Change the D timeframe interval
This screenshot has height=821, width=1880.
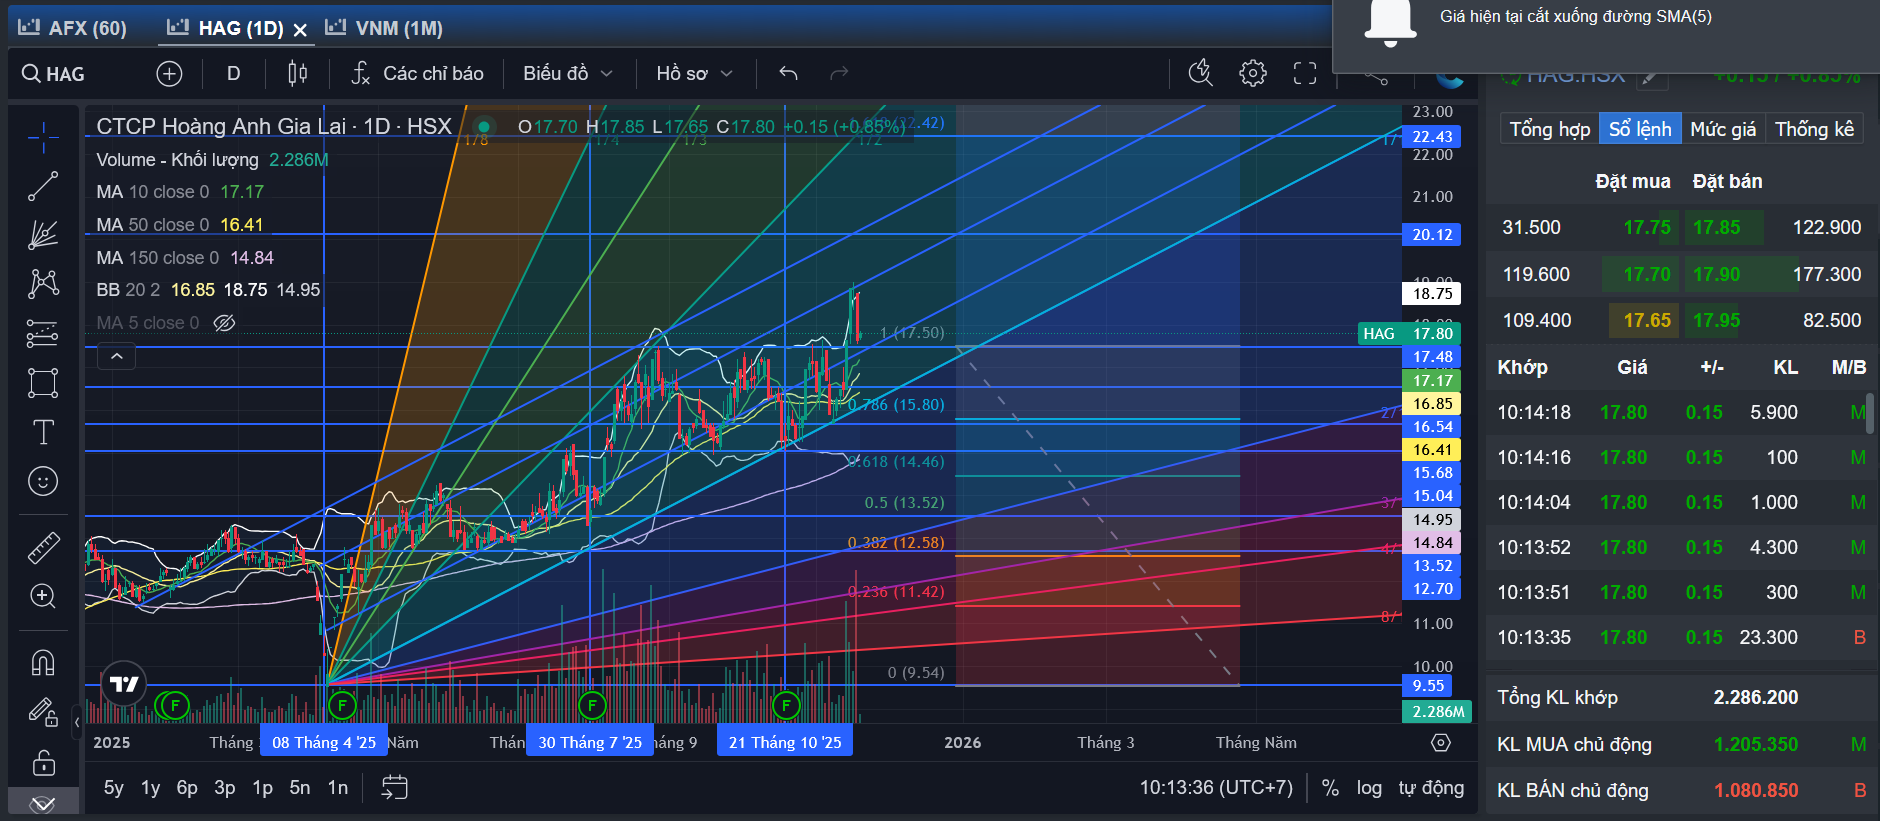233,73
